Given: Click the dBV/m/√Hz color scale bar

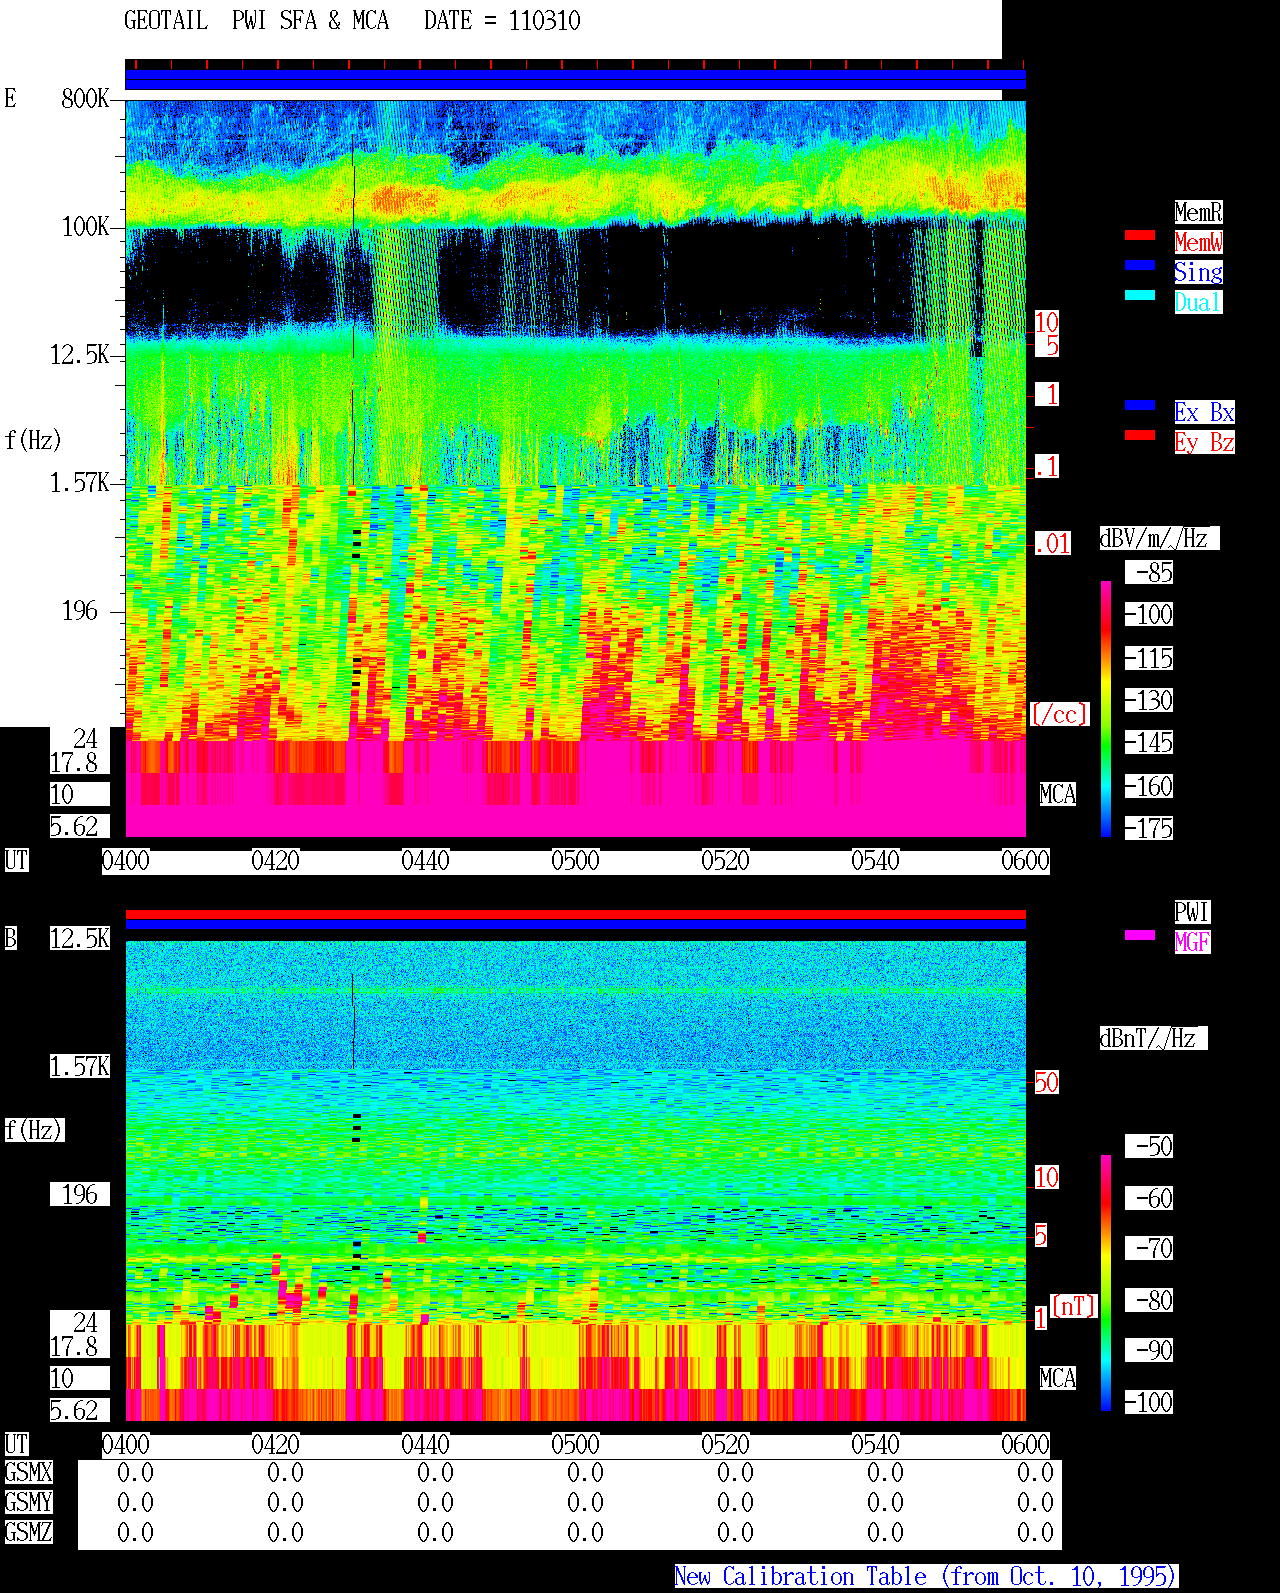Looking at the screenshot, I should click(x=1106, y=708).
